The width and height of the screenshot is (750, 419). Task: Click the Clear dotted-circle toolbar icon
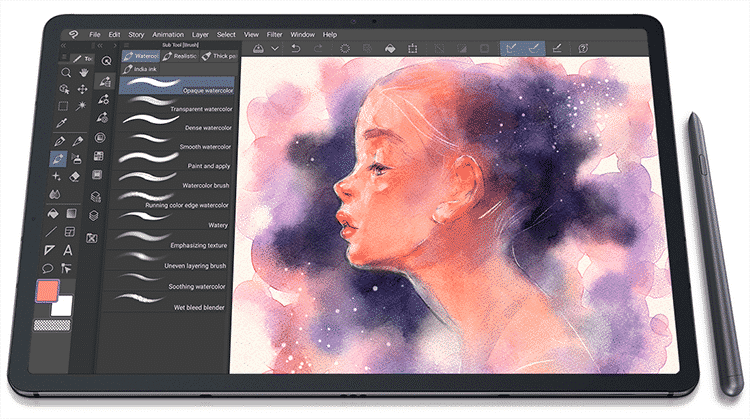(x=344, y=48)
